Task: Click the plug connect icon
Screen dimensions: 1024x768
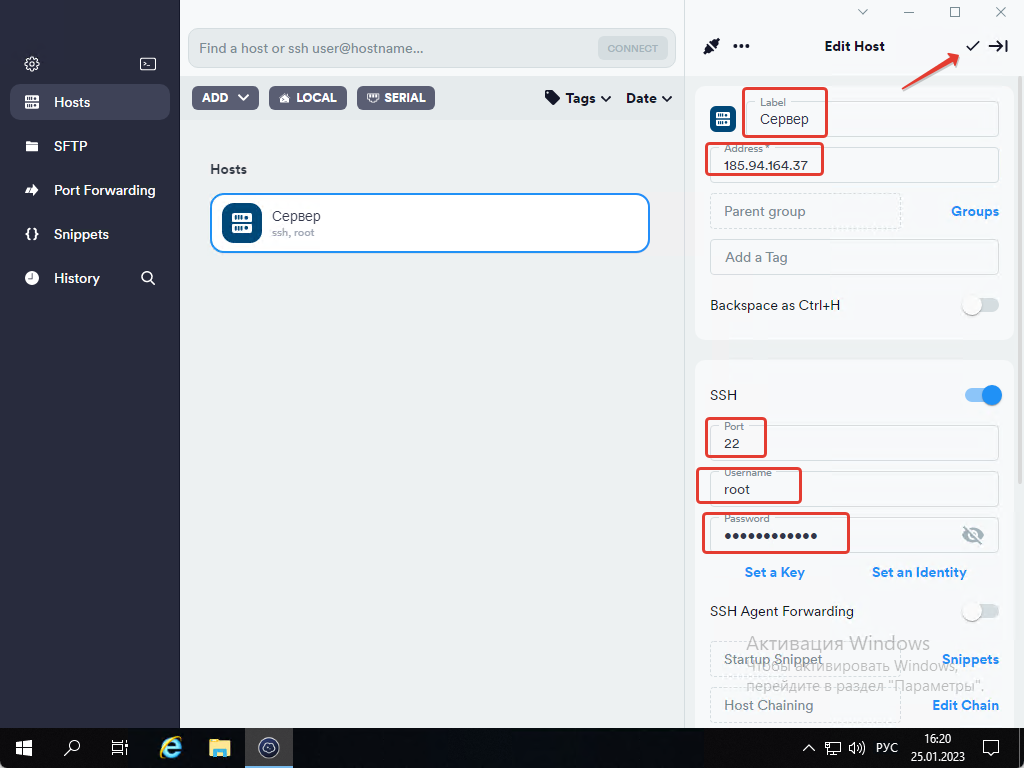Action: pyautogui.click(x=711, y=46)
